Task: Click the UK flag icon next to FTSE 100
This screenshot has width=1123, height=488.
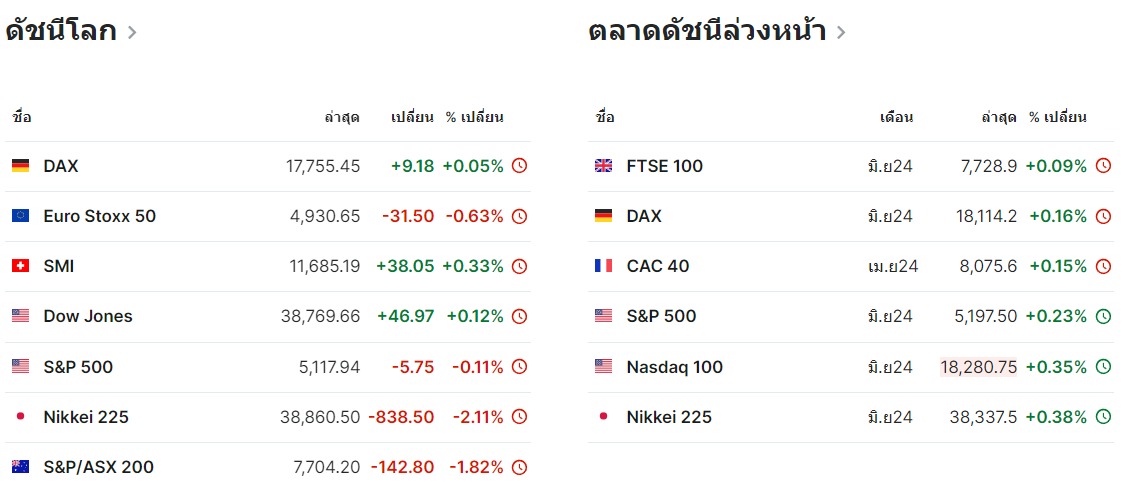Action: [603, 166]
